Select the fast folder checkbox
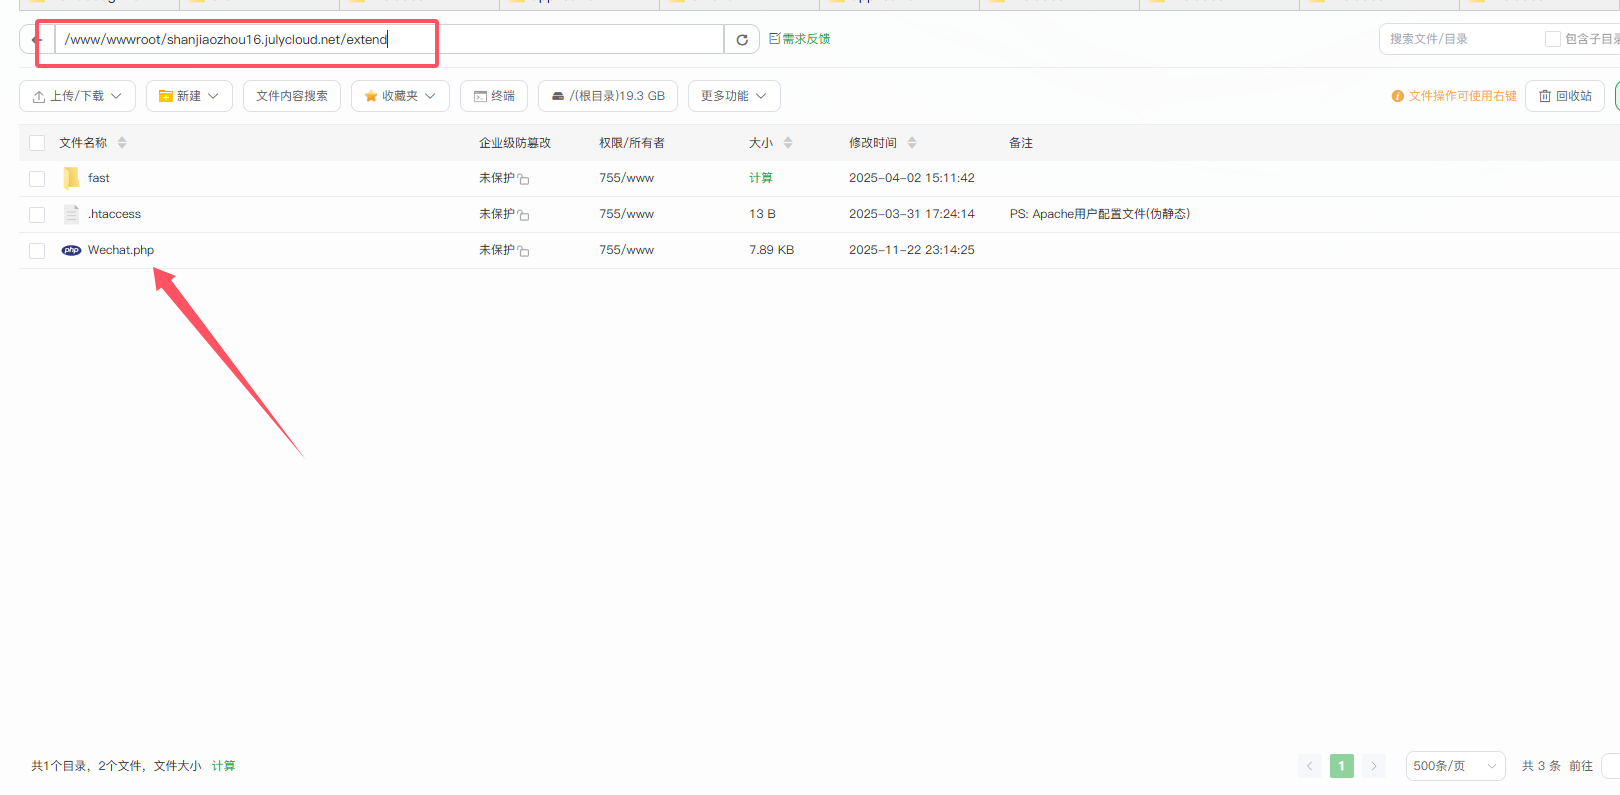 (x=37, y=179)
